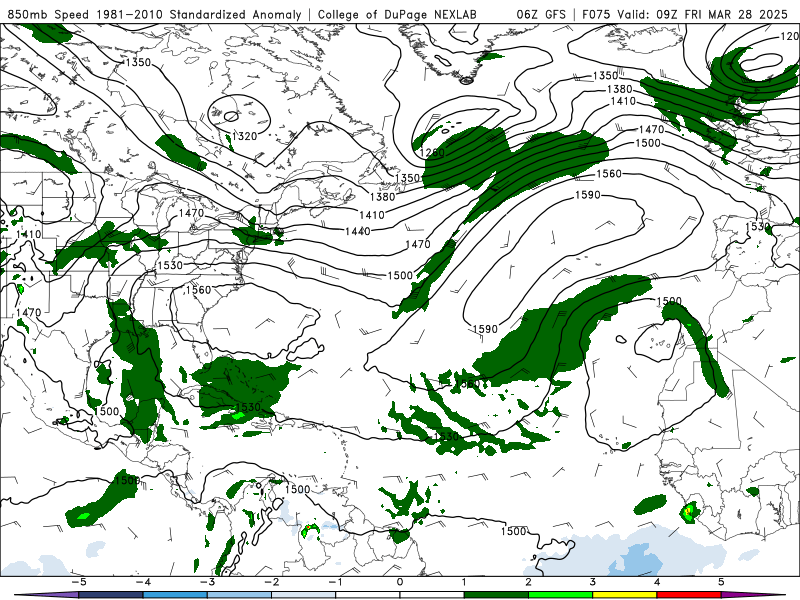Screen dimensions: 800x600
Task: Select the red colorbar segment
Action: pyautogui.click(x=689, y=595)
